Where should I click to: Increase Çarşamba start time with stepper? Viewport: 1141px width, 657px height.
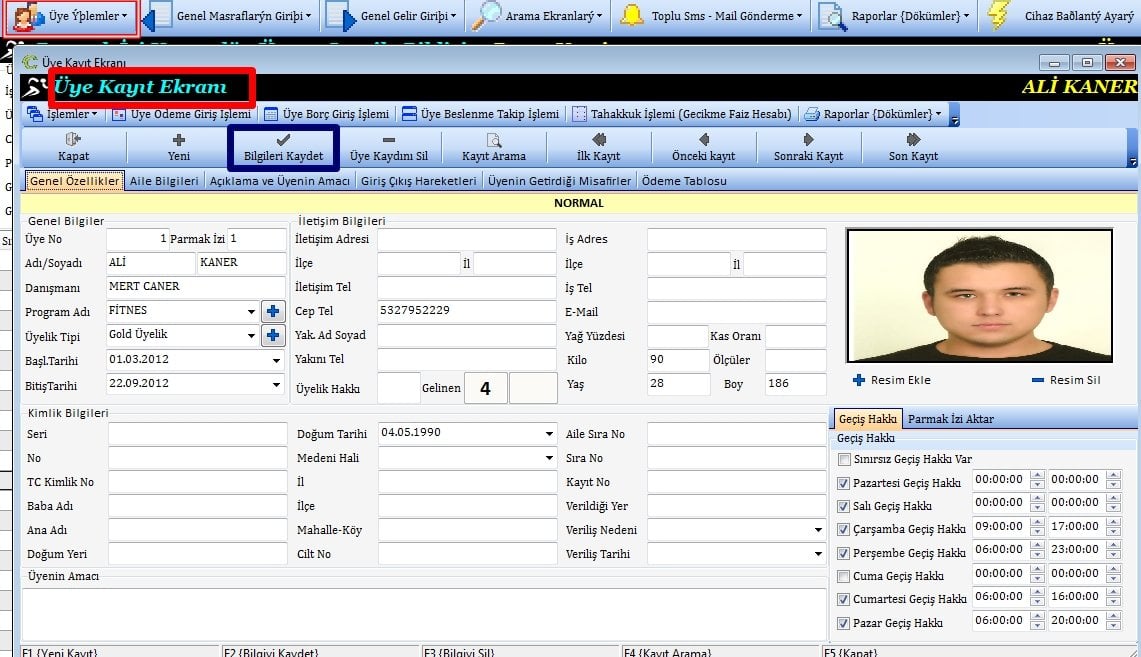[1037, 521]
